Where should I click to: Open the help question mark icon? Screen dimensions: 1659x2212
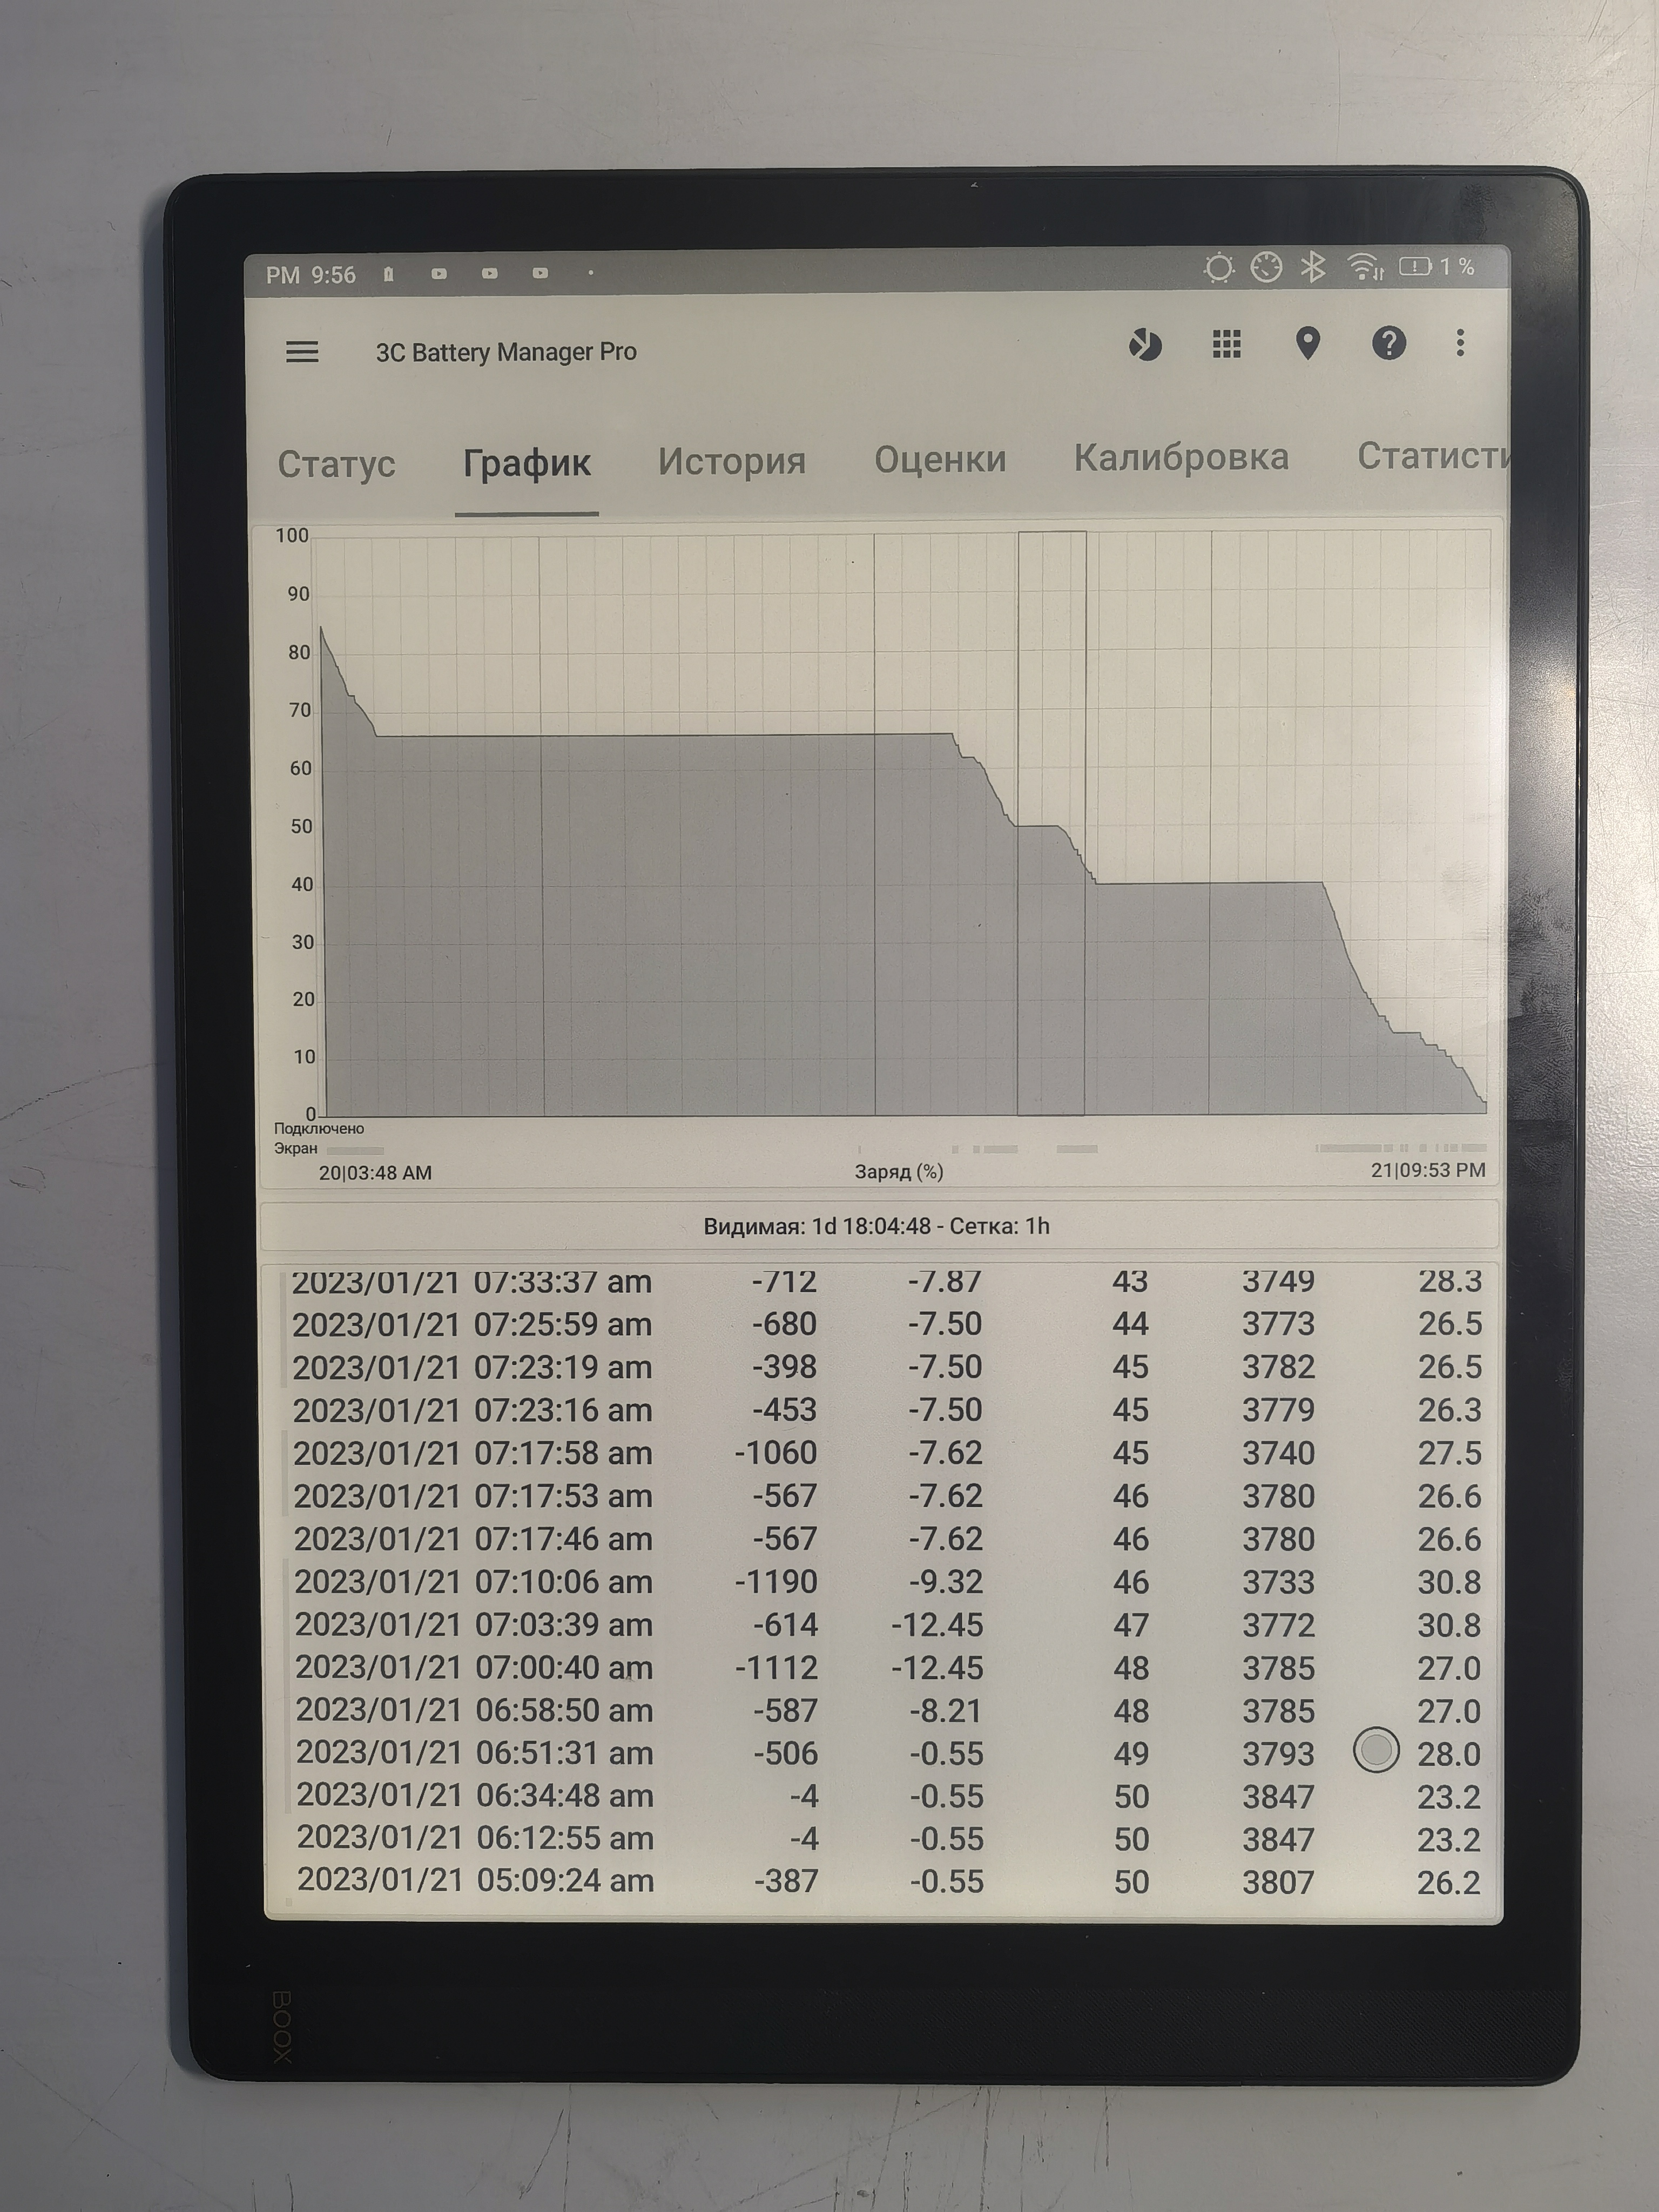click(x=1388, y=343)
